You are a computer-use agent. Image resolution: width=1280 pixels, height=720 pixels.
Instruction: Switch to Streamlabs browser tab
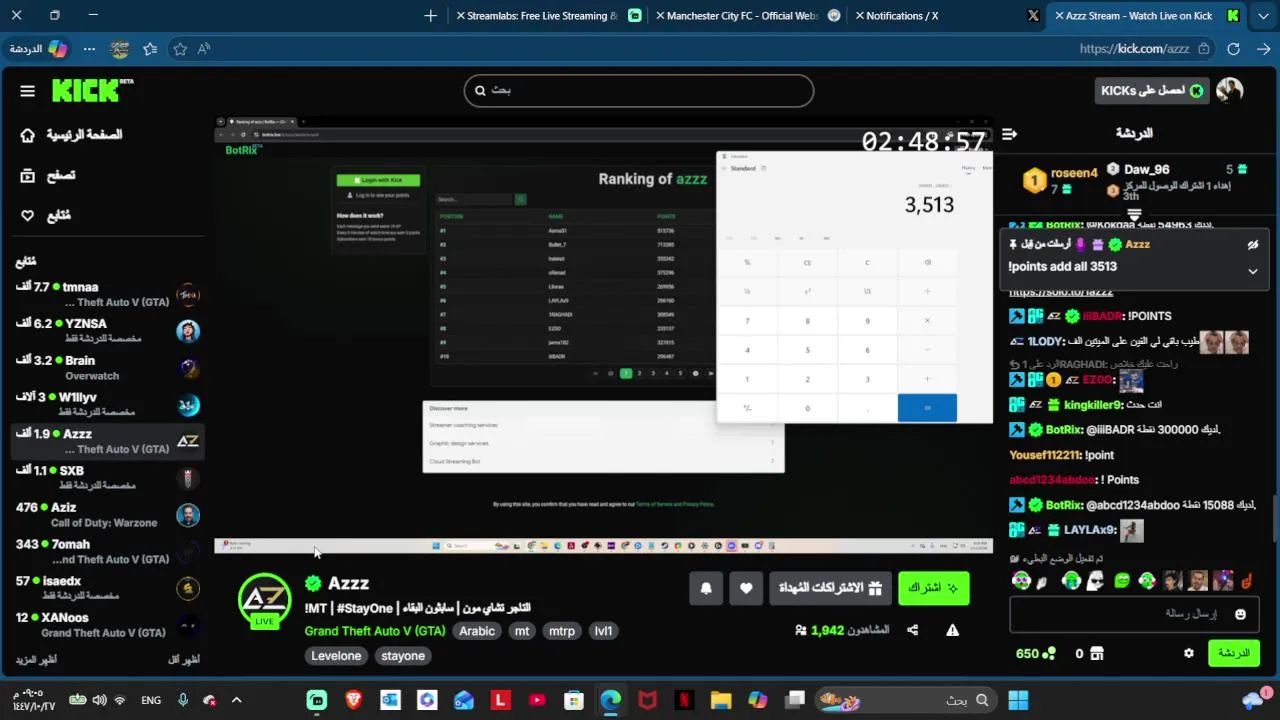(x=548, y=16)
